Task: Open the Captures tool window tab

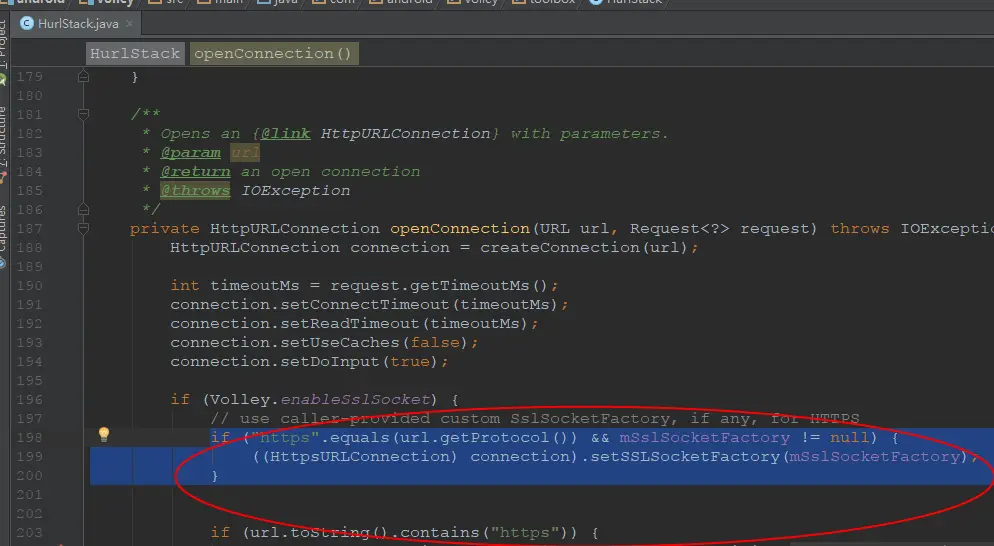Action: point(3,228)
